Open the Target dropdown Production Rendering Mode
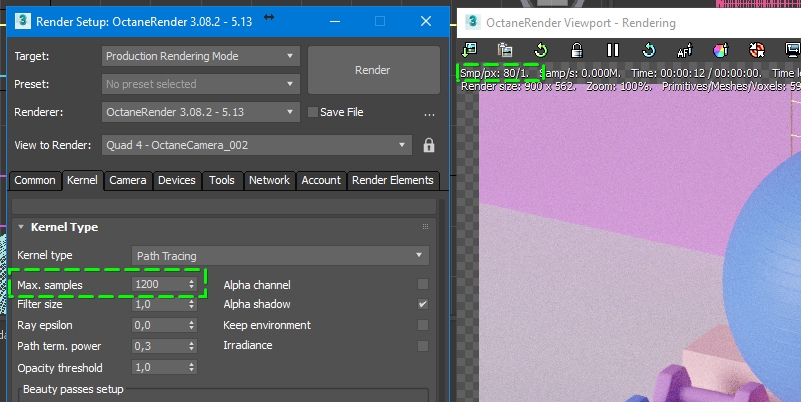This screenshot has width=801, height=402. tap(200, 56)
